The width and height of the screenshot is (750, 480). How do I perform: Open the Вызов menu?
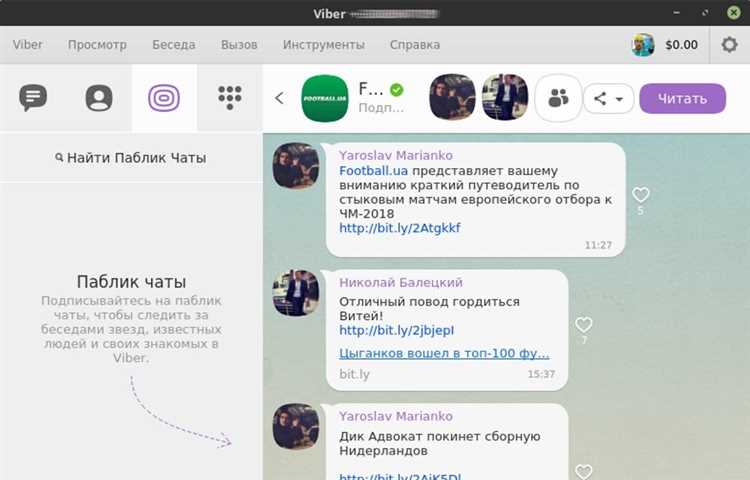tap(239, 45)
